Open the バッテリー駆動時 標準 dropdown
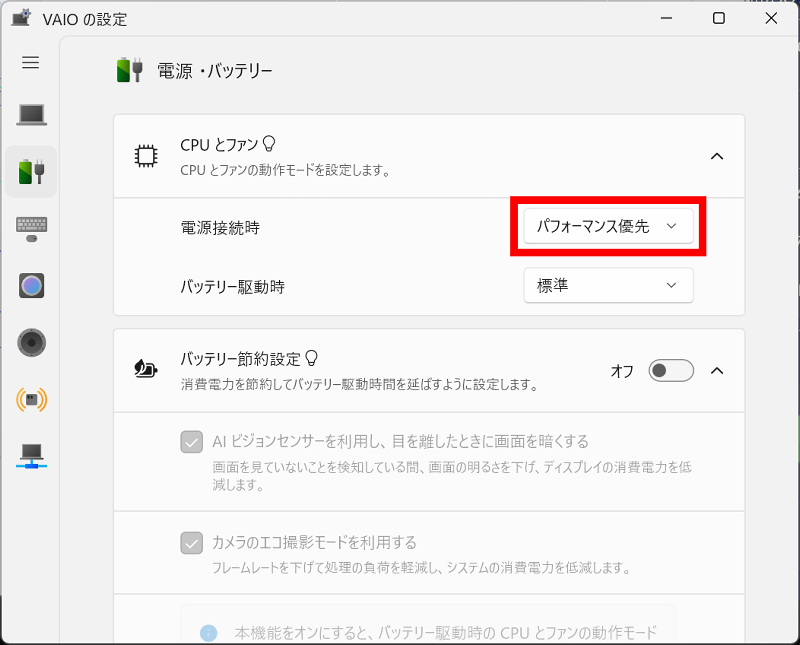Screen dimensions: 800x645 point(608,286)
